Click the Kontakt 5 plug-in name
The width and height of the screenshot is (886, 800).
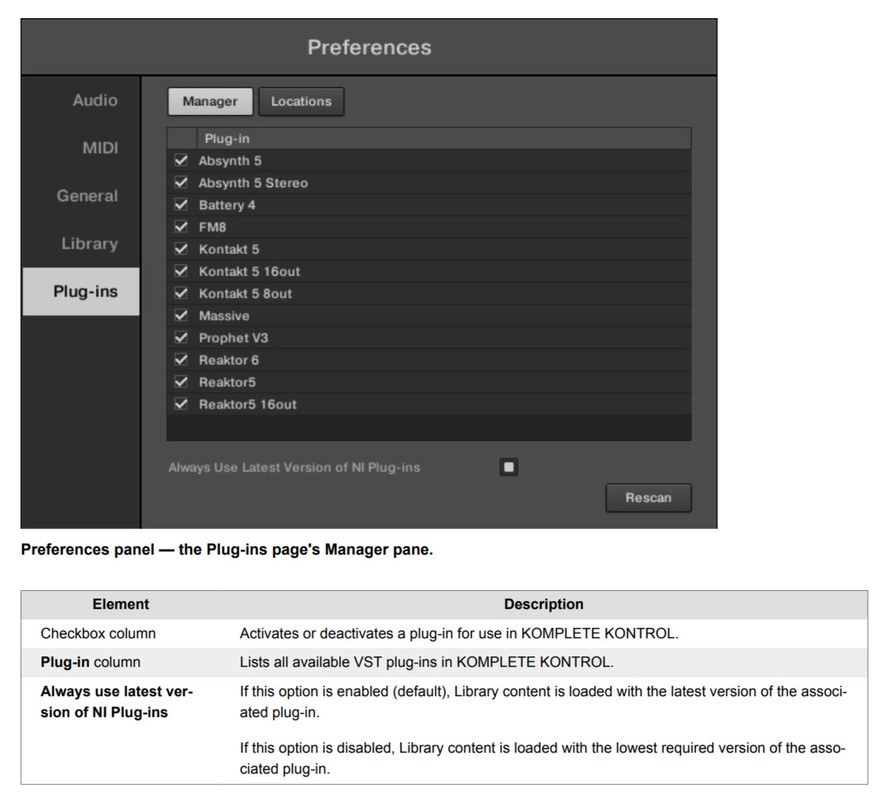coord(229,249)
